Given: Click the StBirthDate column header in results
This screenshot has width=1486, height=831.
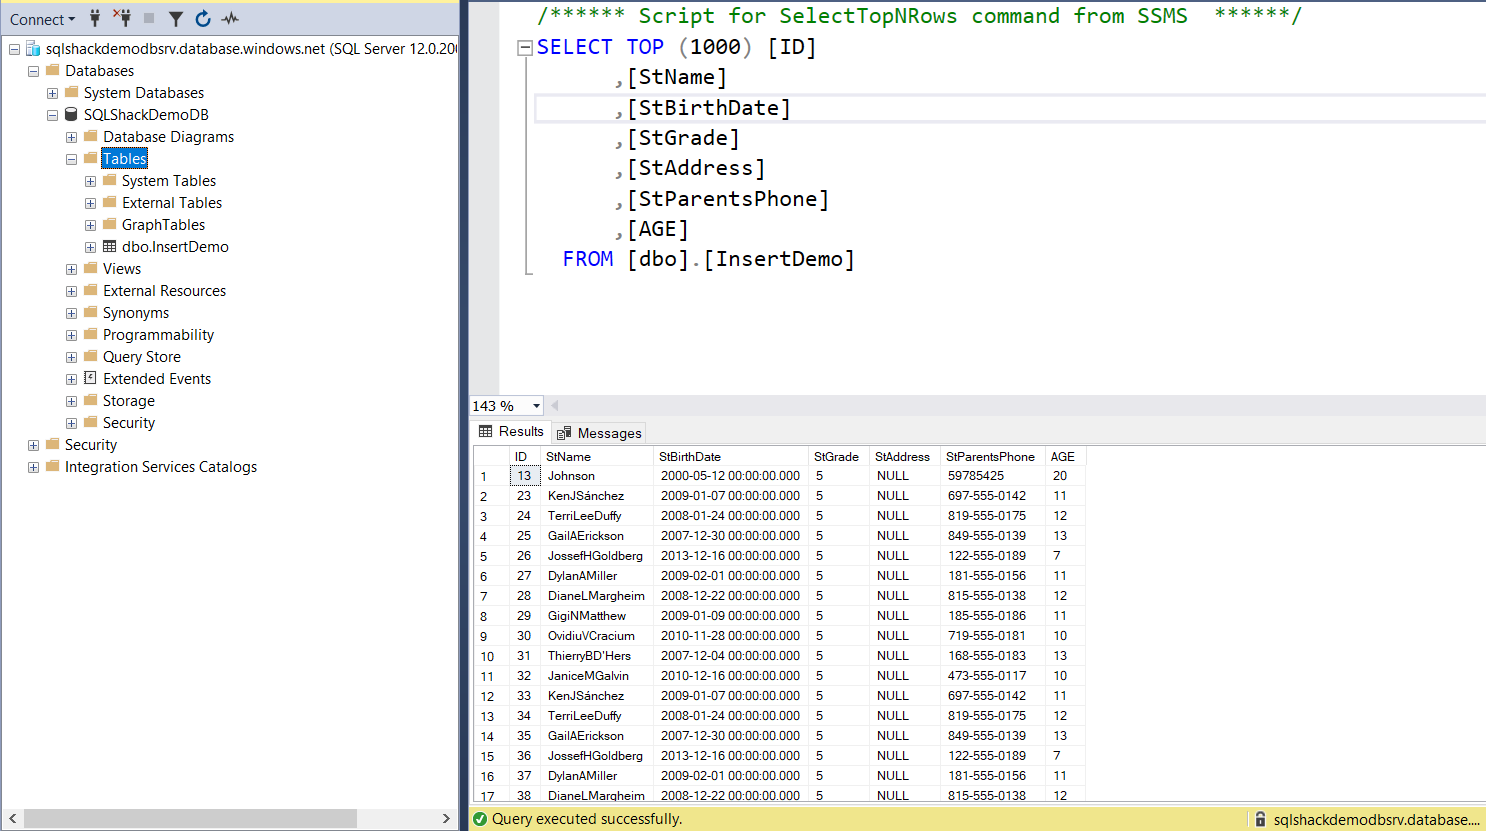Looking at the screenshot, I should pyautogui.click(x=690, y=457).
